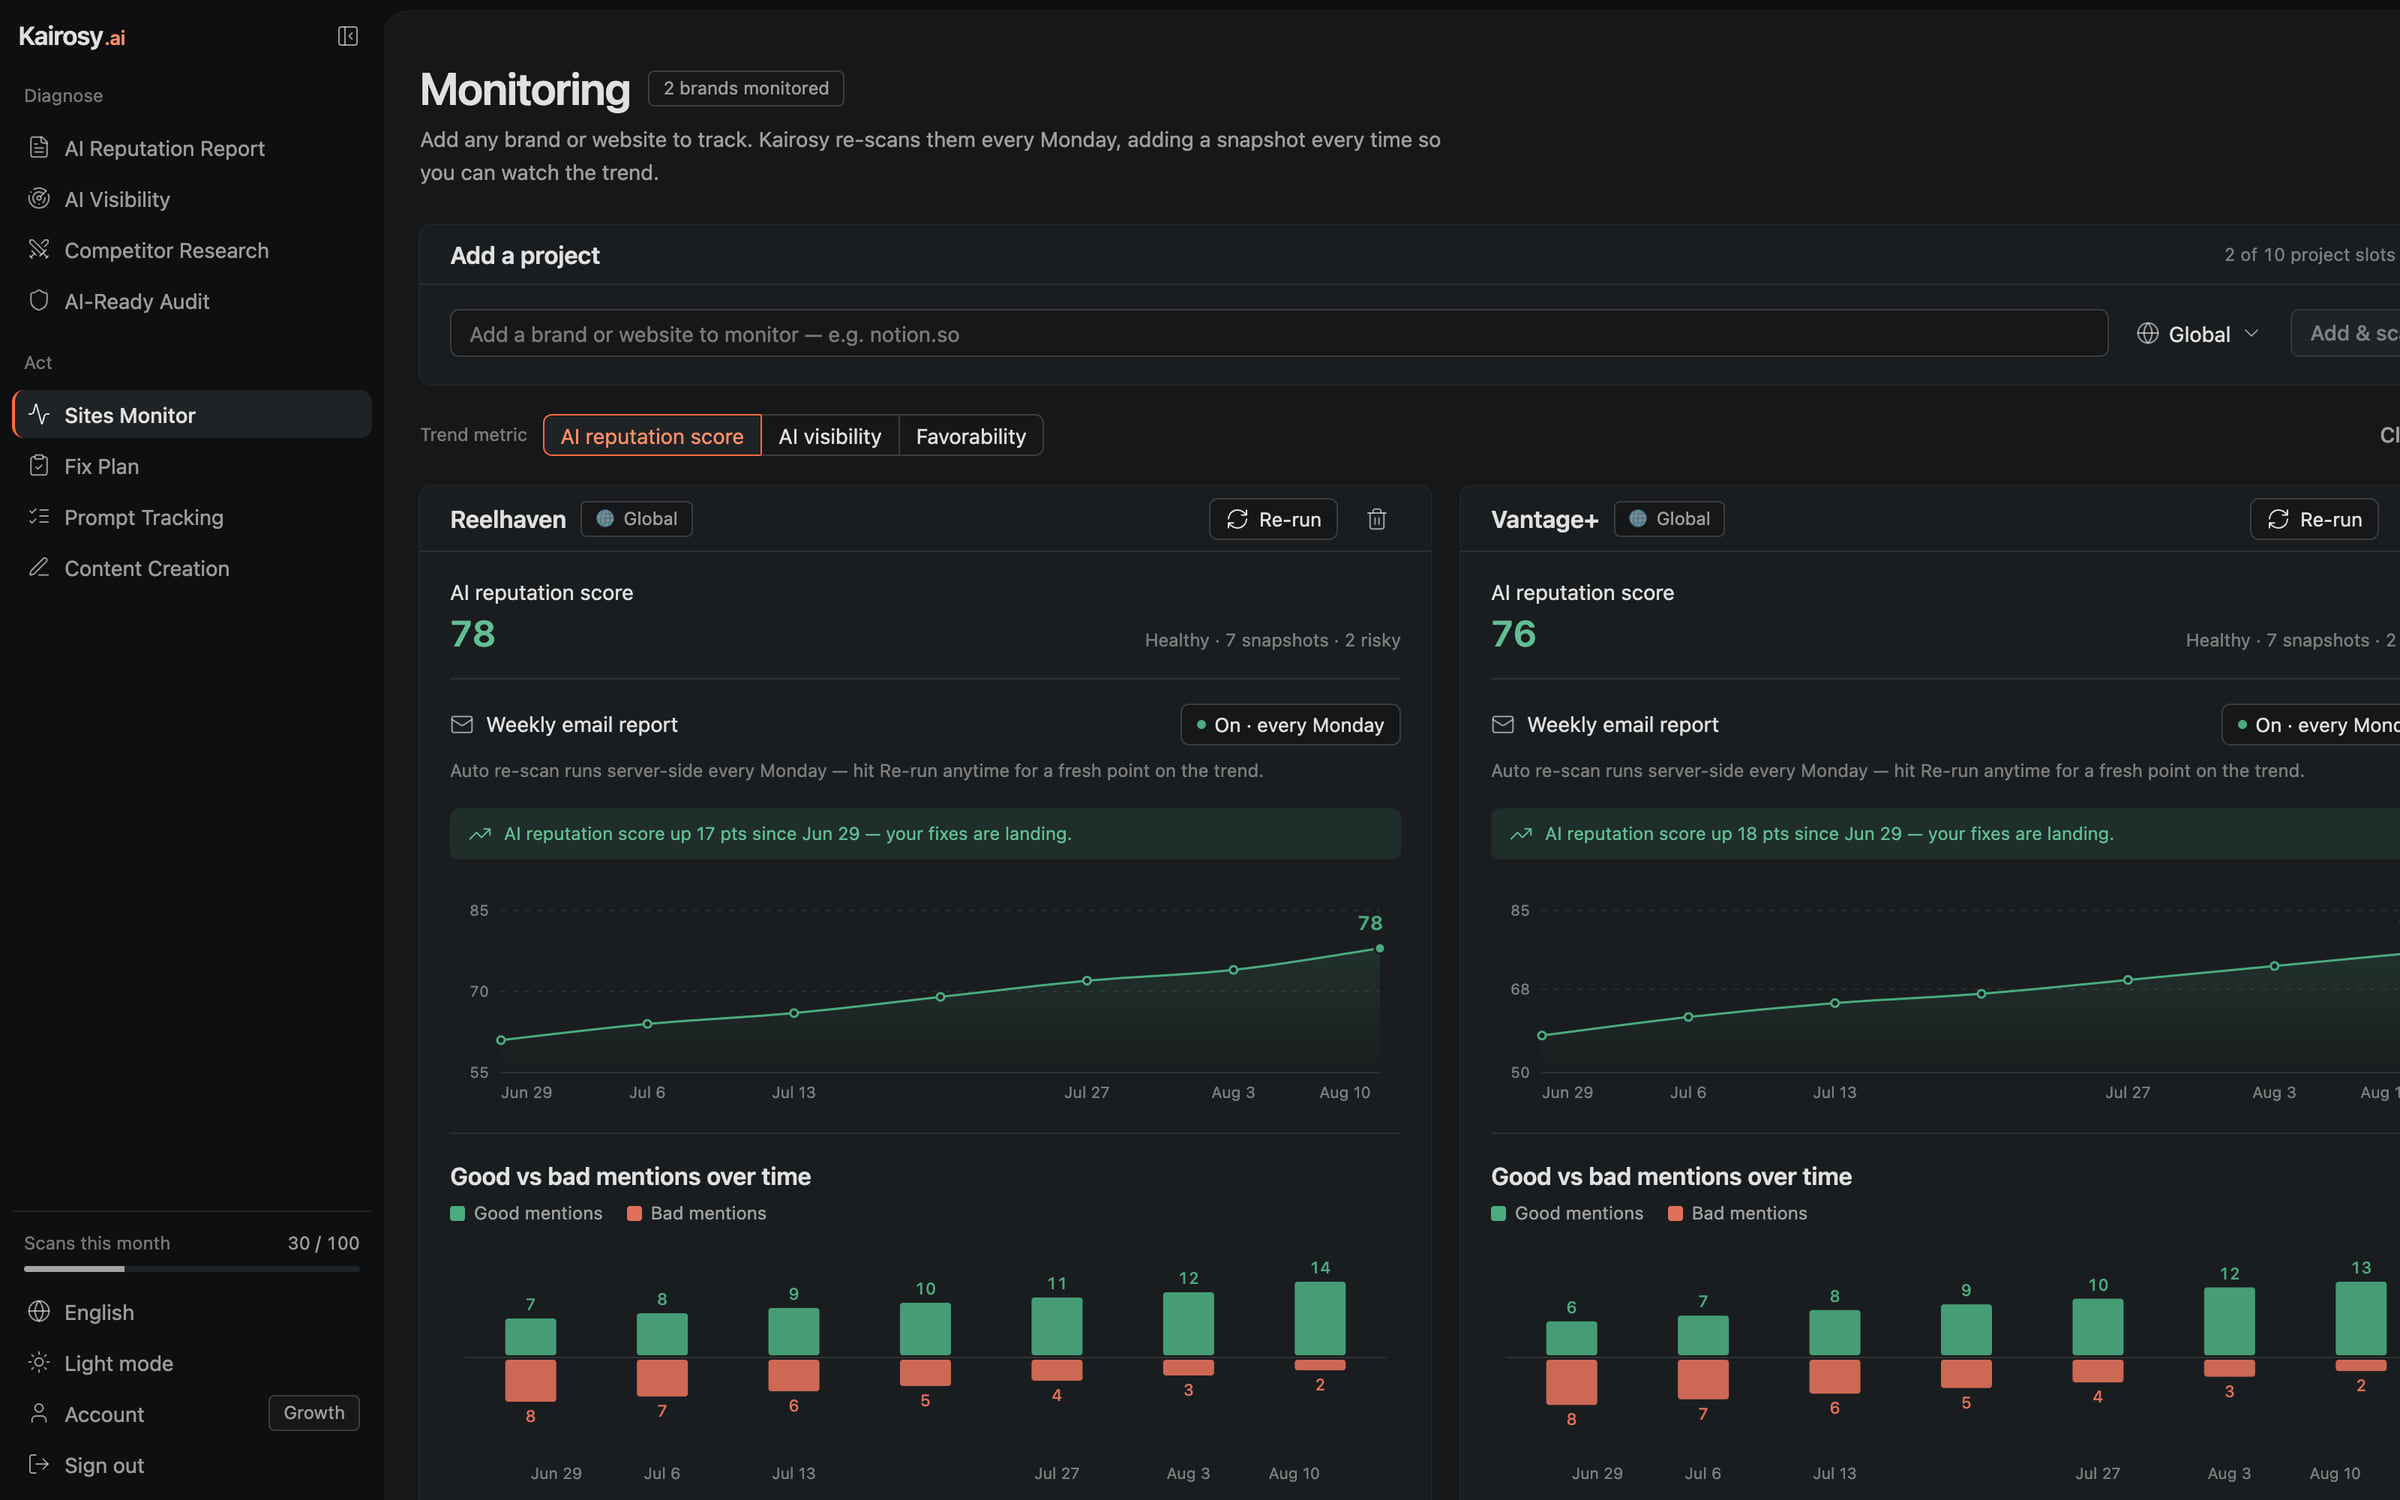
Task: Click Vantage+ score value 76
Action: coord(1514,634)
